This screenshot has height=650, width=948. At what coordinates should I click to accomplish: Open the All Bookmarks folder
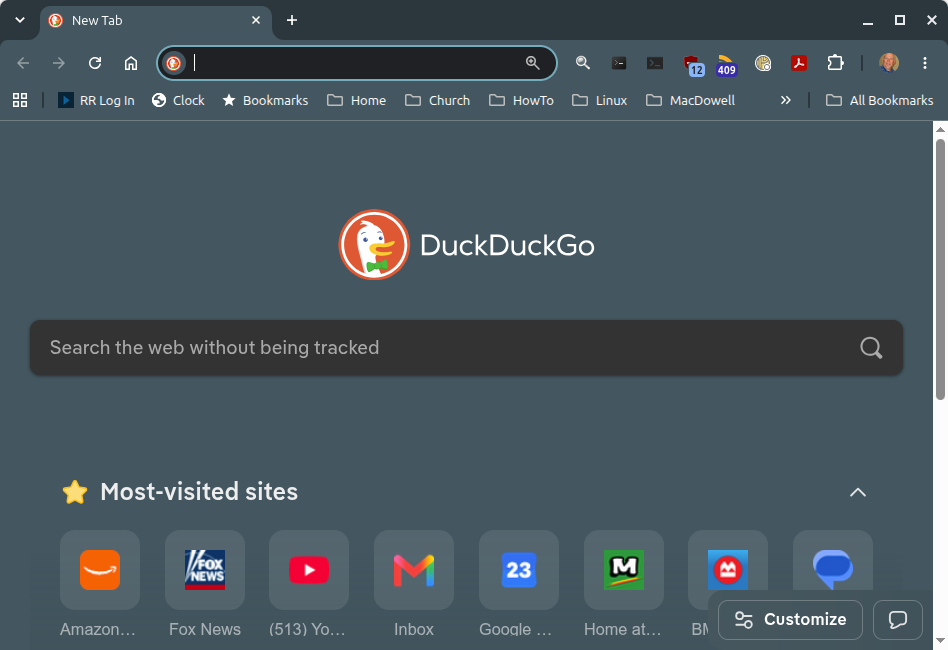(880, 100)
